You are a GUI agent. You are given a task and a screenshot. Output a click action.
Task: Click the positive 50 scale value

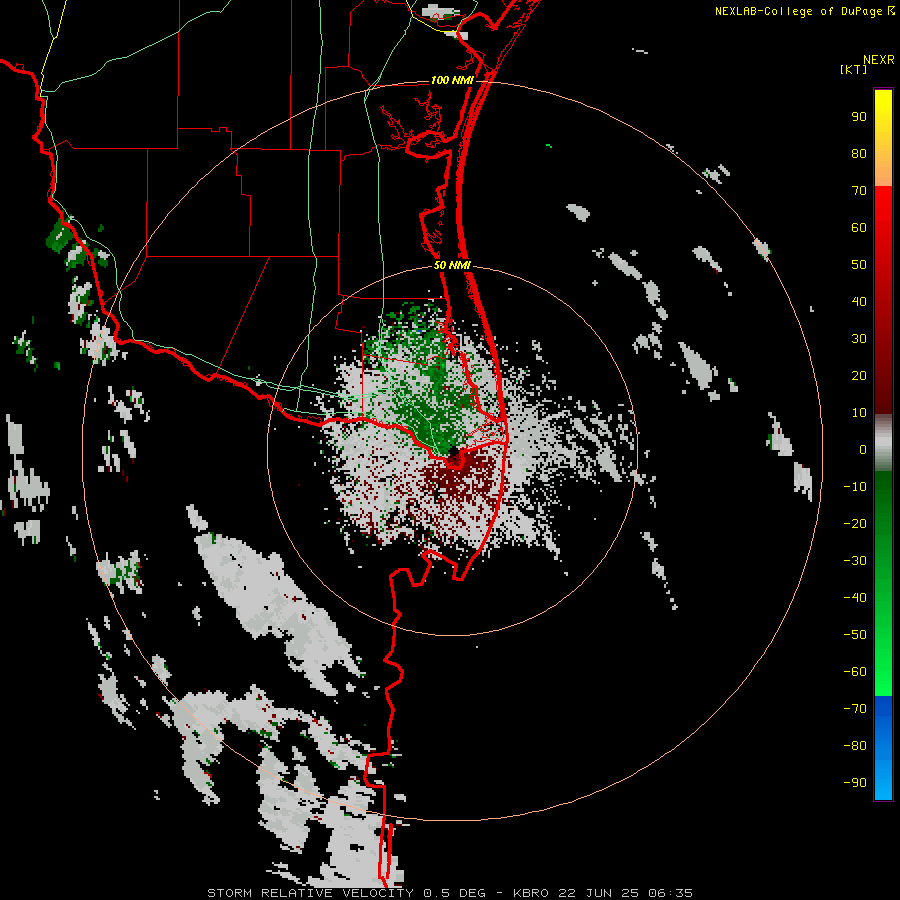(859, 265)
